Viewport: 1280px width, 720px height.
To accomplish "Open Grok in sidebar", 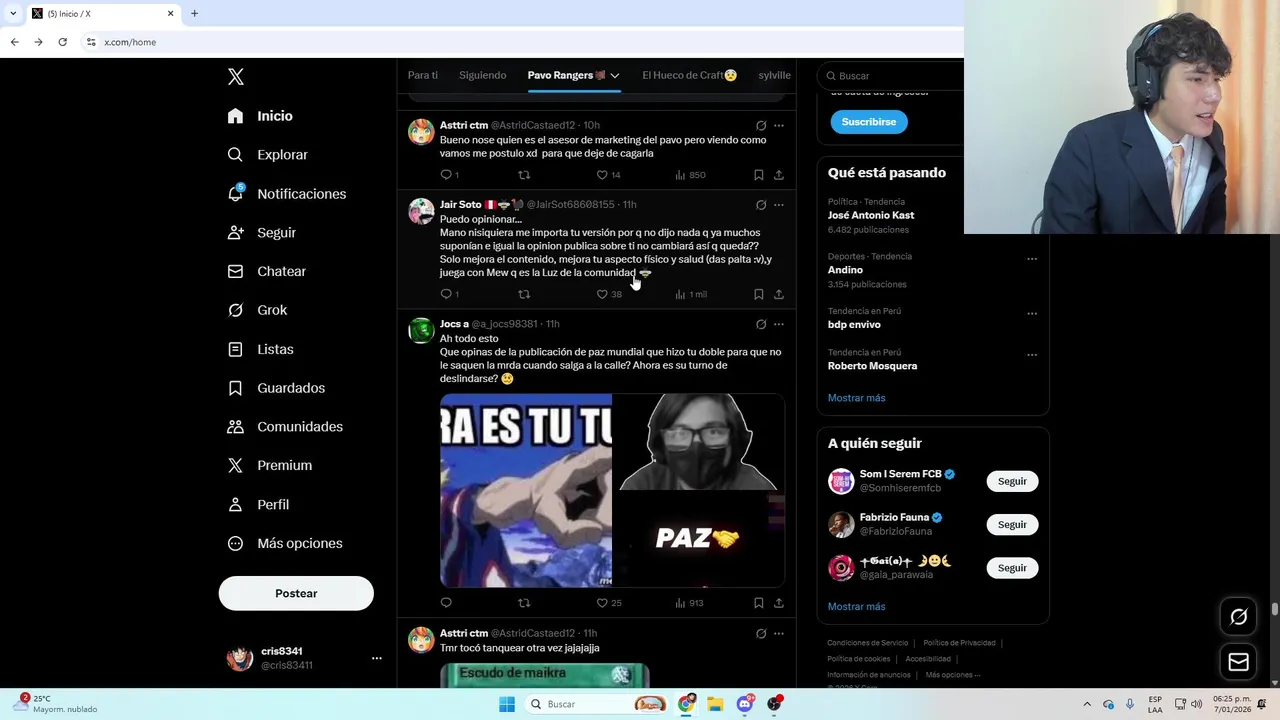I will tap(257, 310).
